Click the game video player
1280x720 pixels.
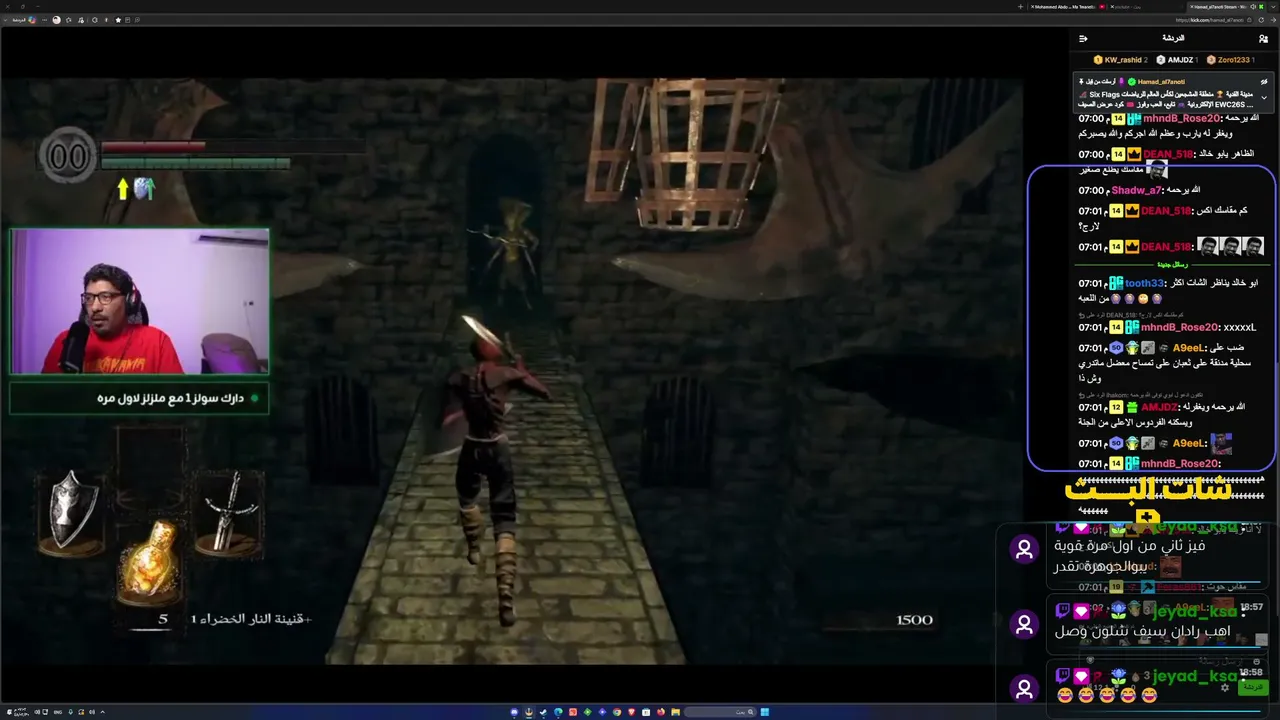click(512, 370)
